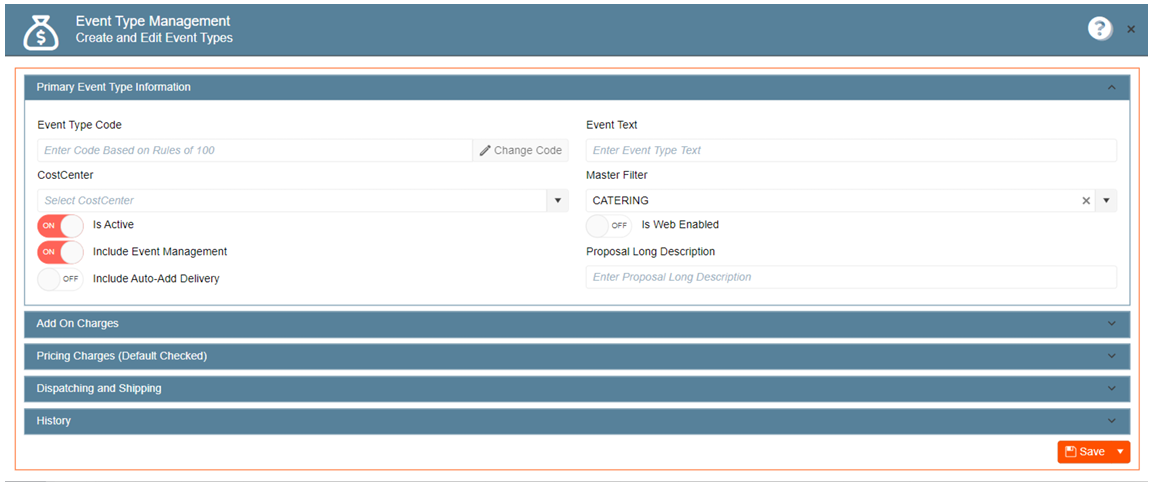Enable Include Auto-Add Delivery toggle

(60, 279)
